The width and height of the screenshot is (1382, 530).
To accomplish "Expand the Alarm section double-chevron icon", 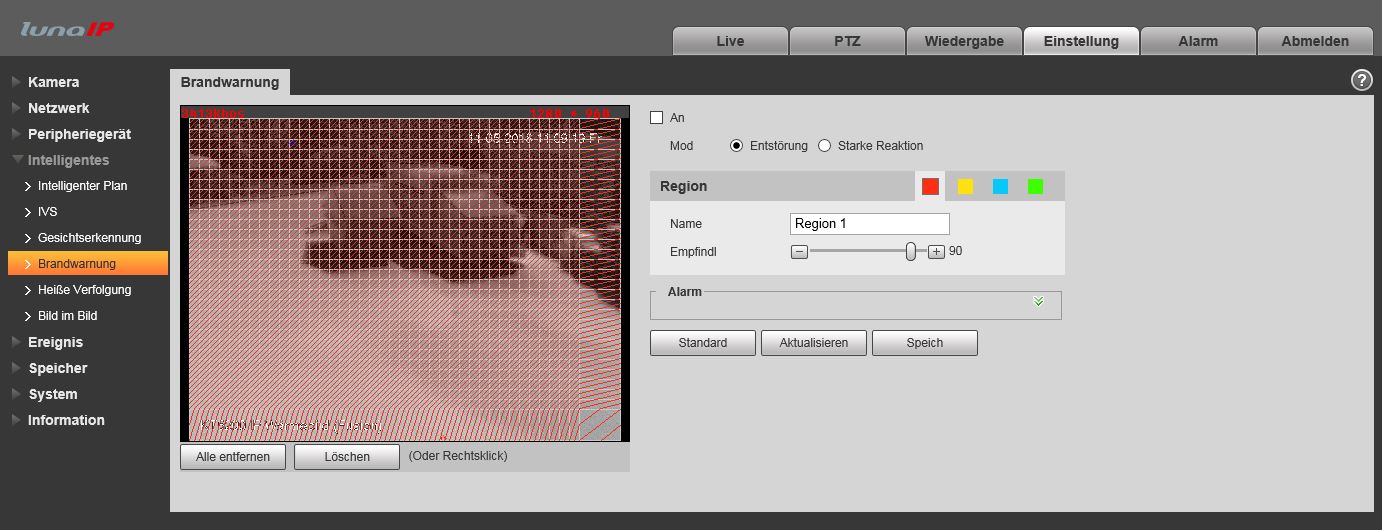I will 1038,301.
